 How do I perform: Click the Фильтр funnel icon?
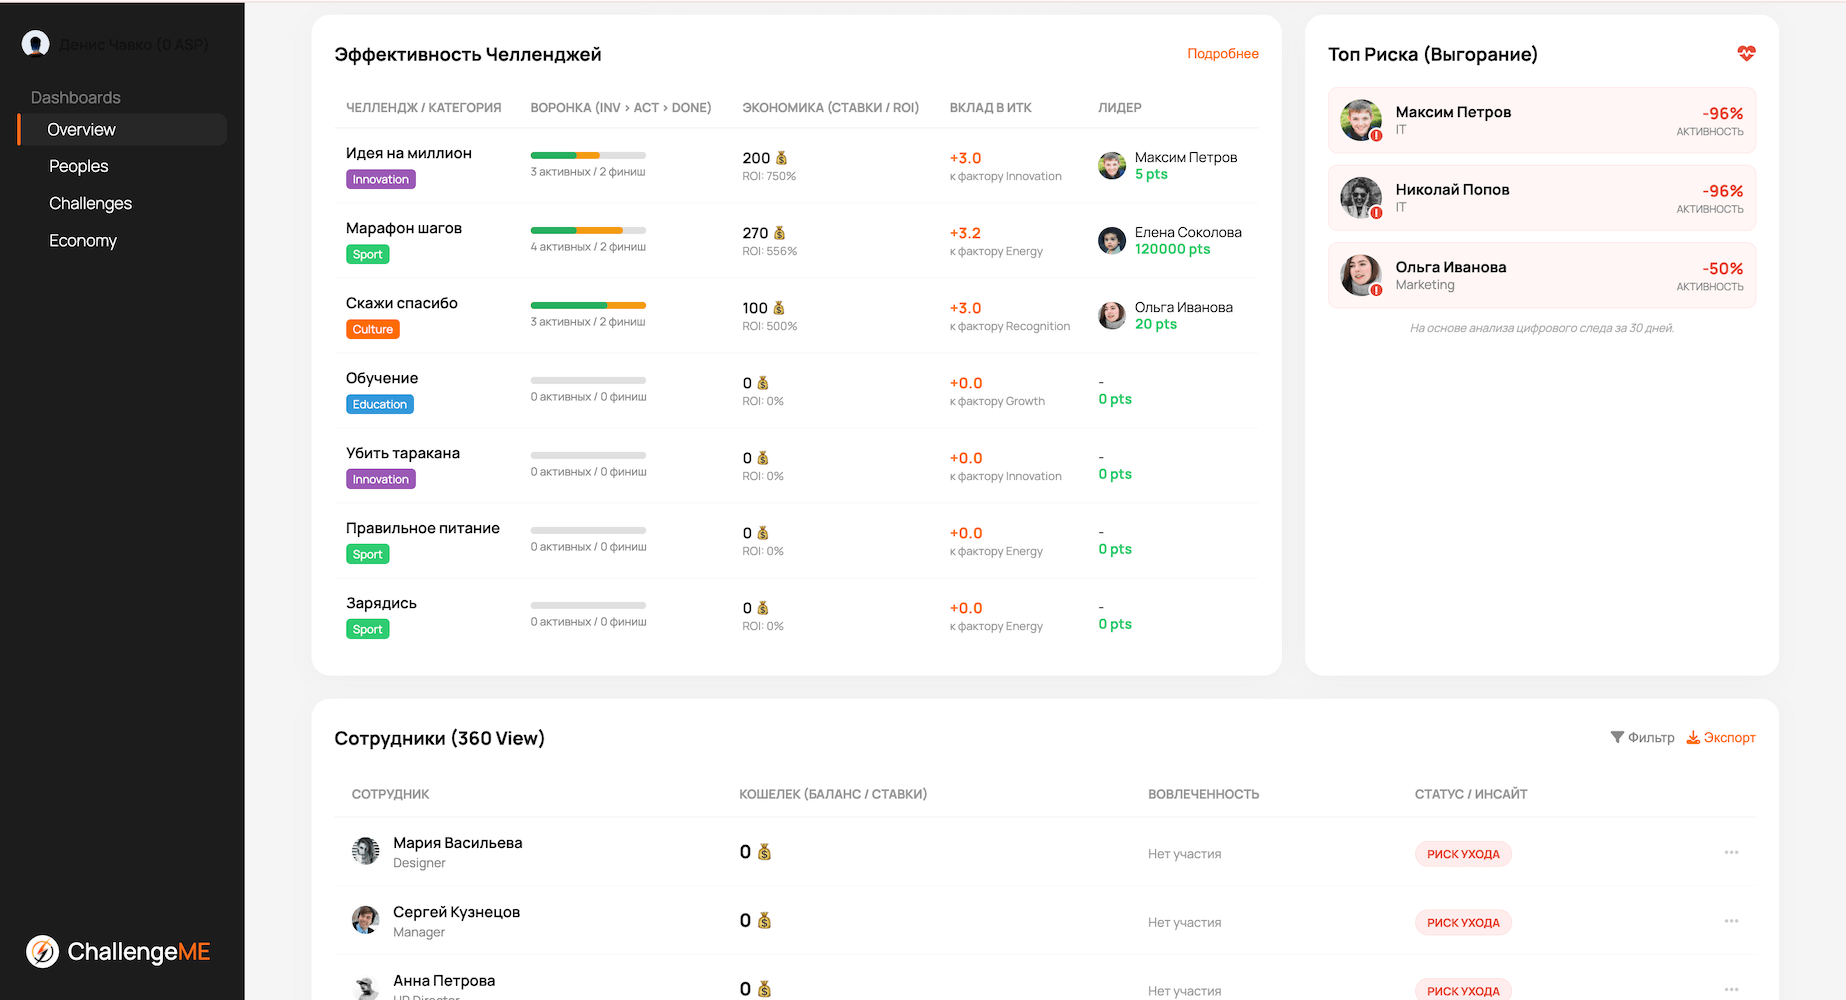(x=1617, y=737)
